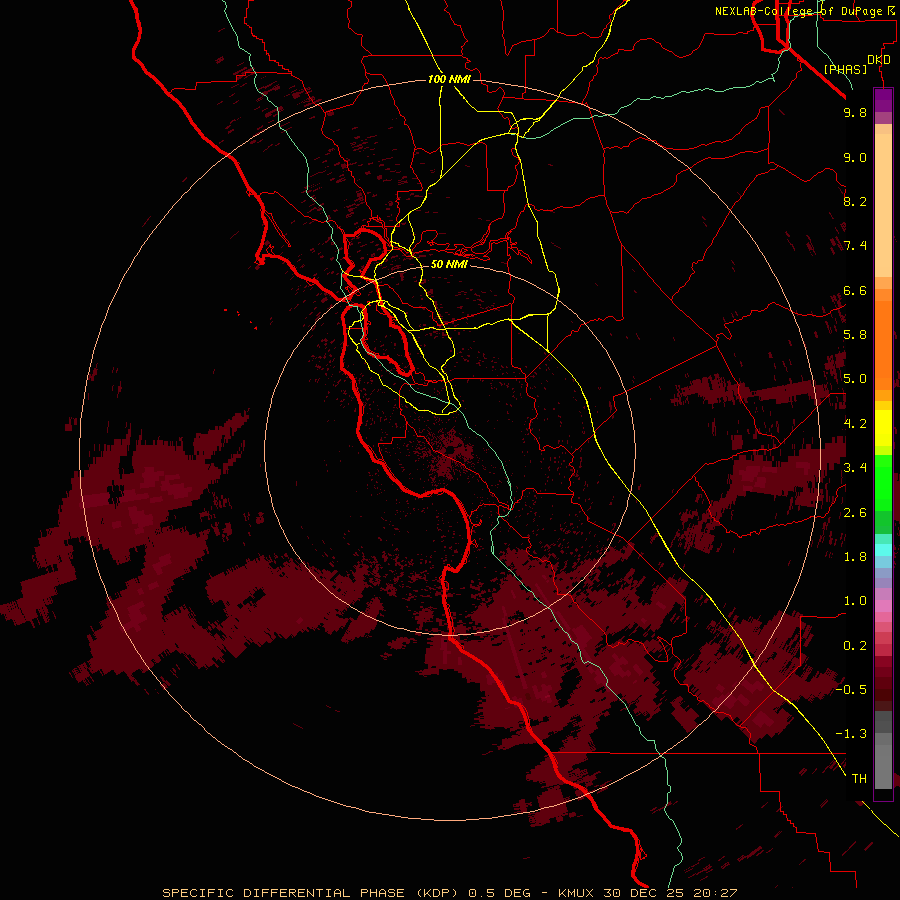The height and width of the screenshot is (900, 900).
Task: Click the DKD label above the color scale
Action: (879, 60)
